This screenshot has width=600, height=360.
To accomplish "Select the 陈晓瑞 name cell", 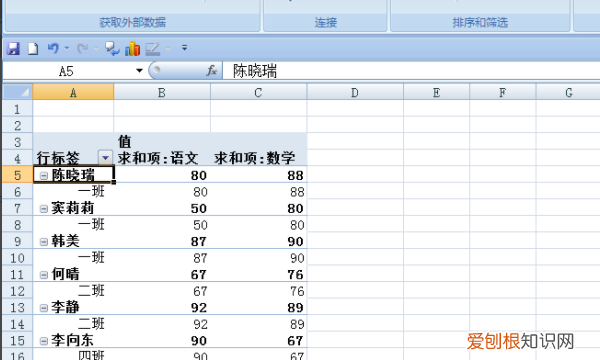I will point(73,175).
